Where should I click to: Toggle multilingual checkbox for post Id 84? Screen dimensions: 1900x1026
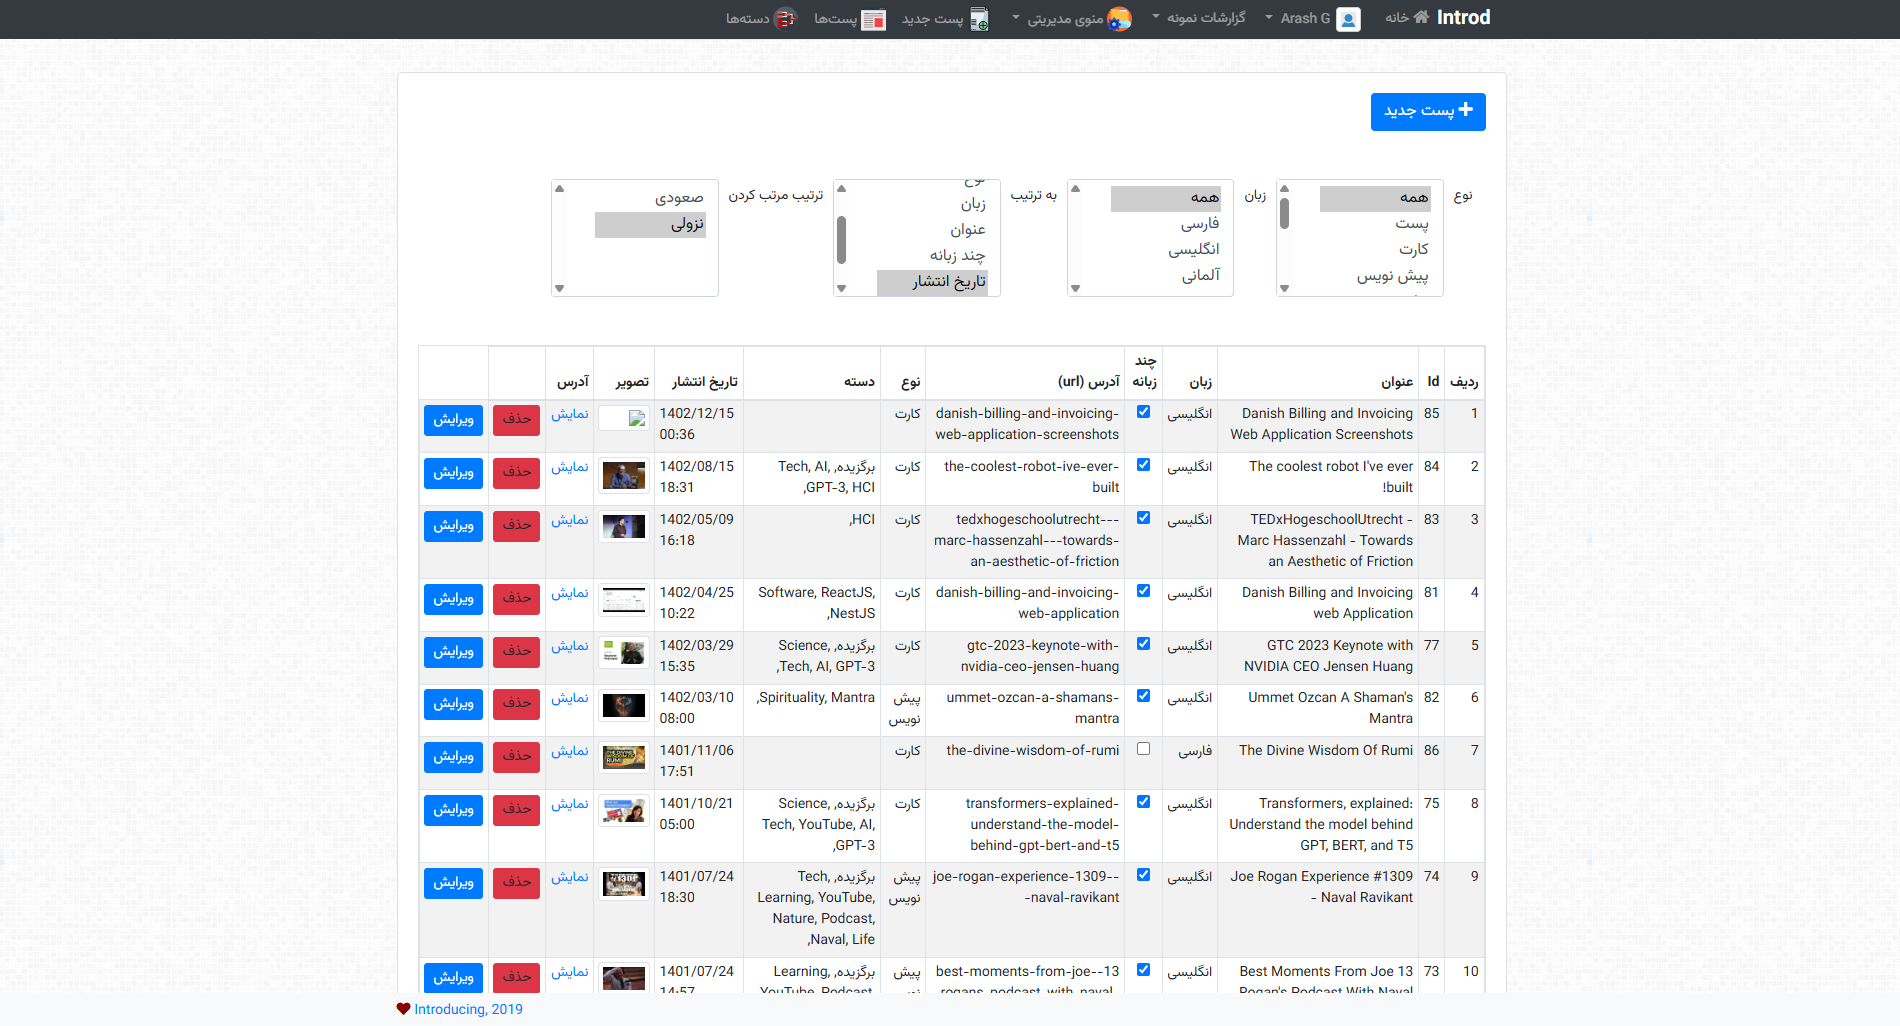pos(1144,465)
